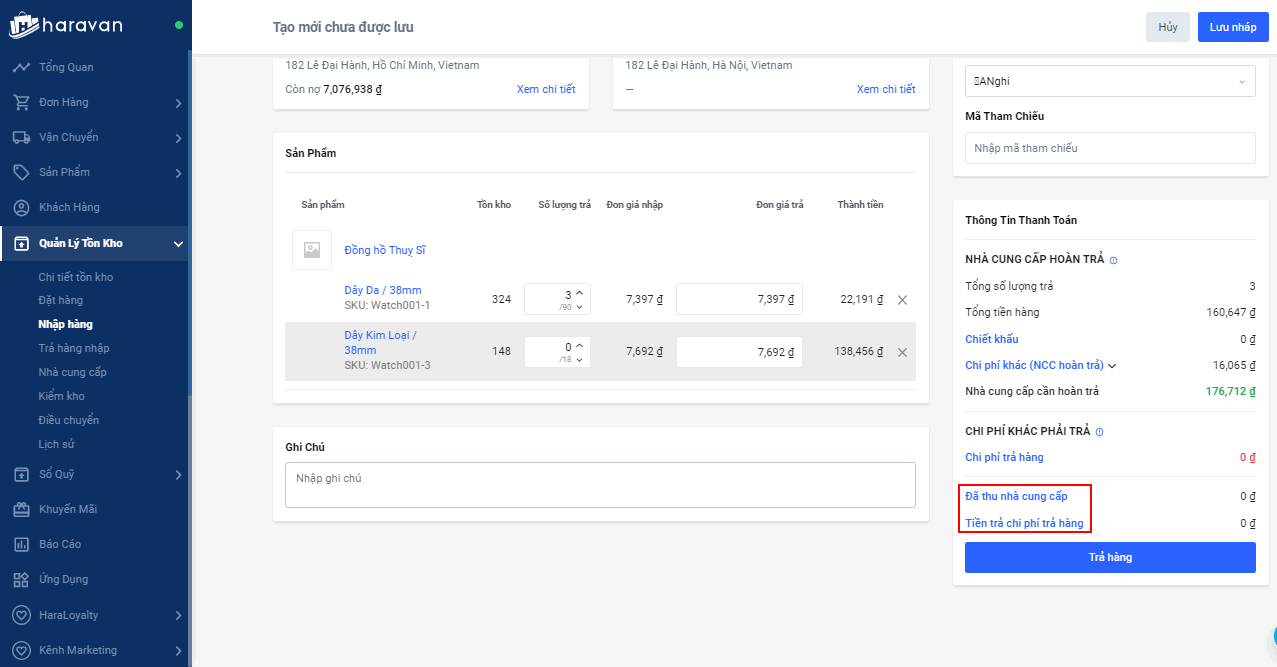Expand the Đơn Hàng sidebar menu

178,103
